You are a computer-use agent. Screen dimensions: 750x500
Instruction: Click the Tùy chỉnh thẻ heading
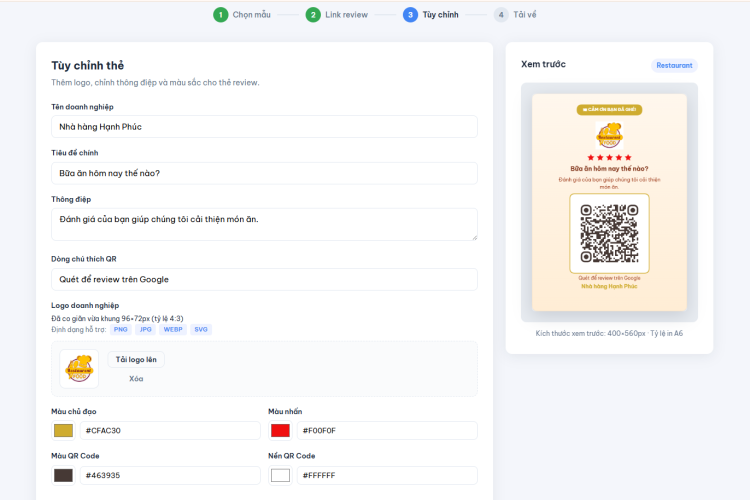(x=88, y=66)
